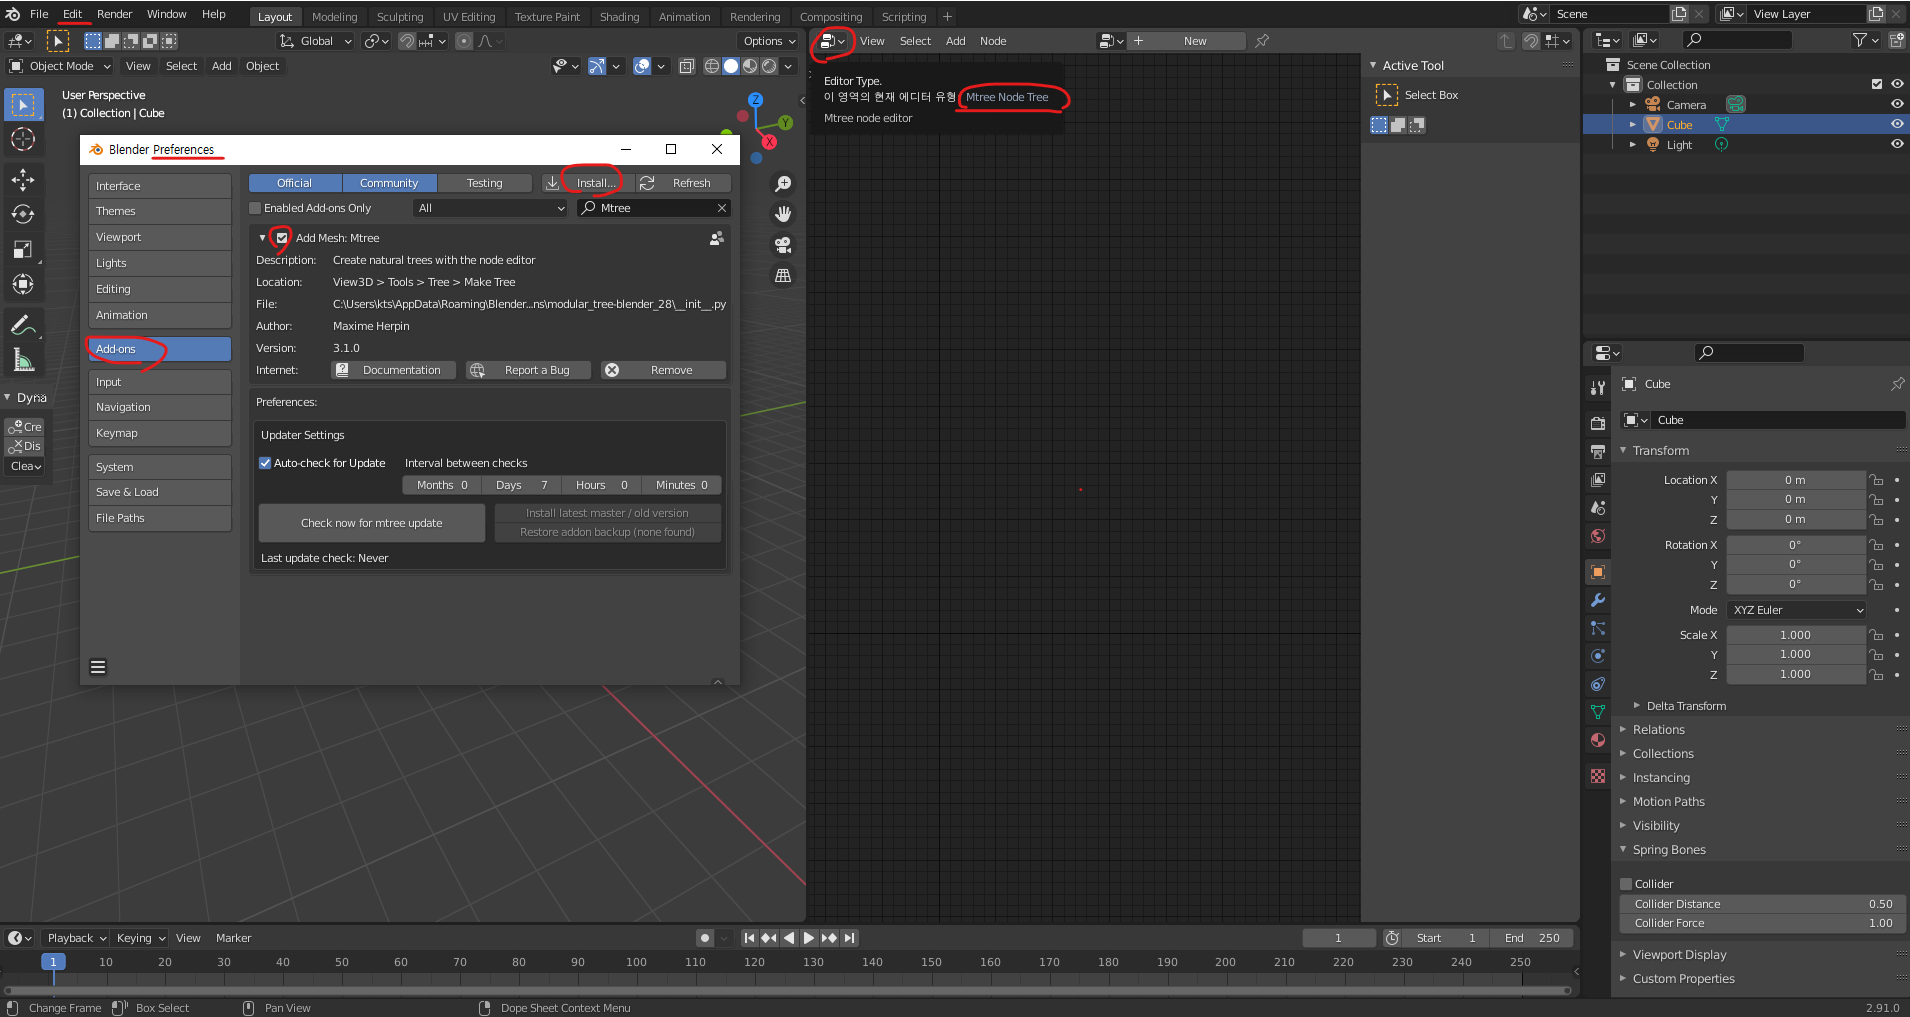Click the Install... add-on button
The width and height of the screenshot is (1910, 1017).
pyautogui.click(x=586, y=183)
